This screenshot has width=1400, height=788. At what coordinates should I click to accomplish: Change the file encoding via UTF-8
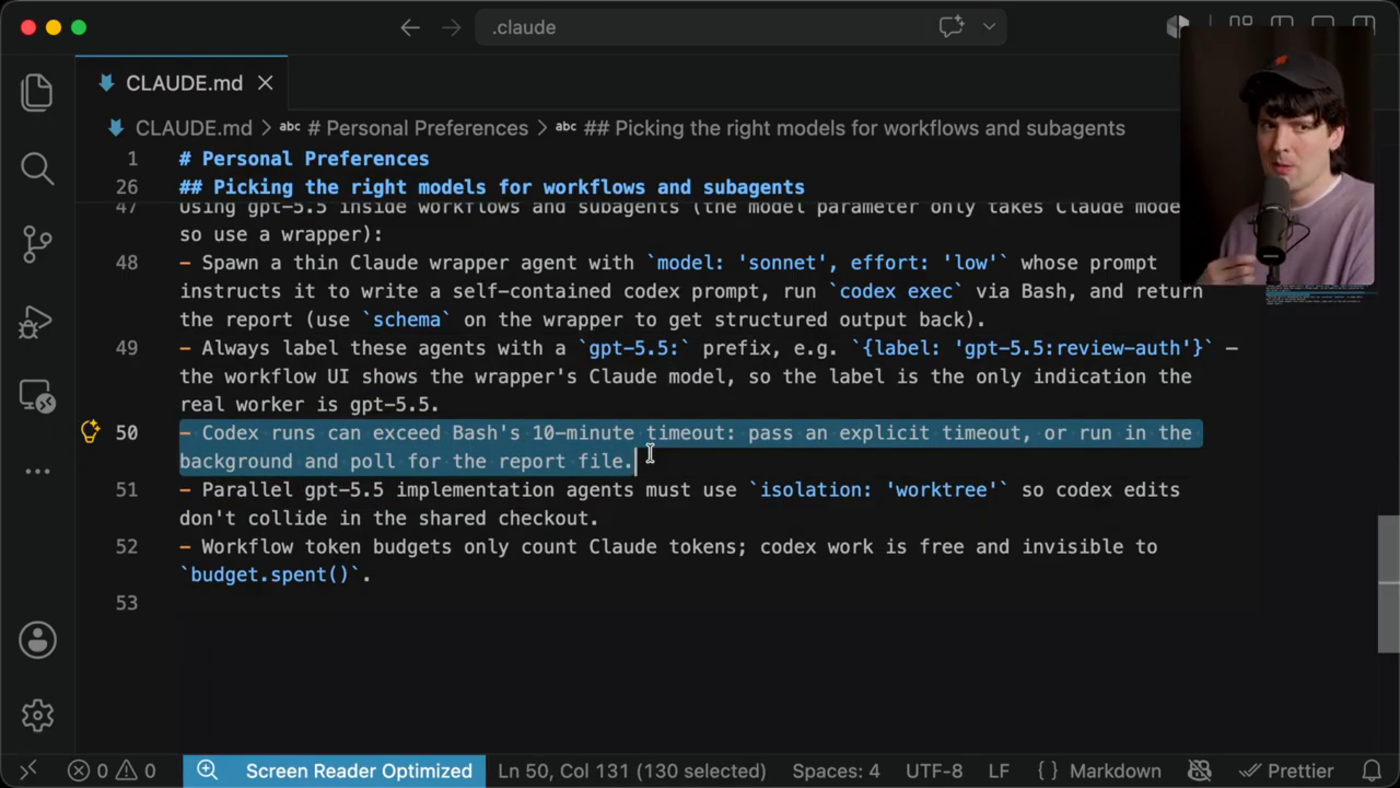pyautogui.click(x=934, y=771)
